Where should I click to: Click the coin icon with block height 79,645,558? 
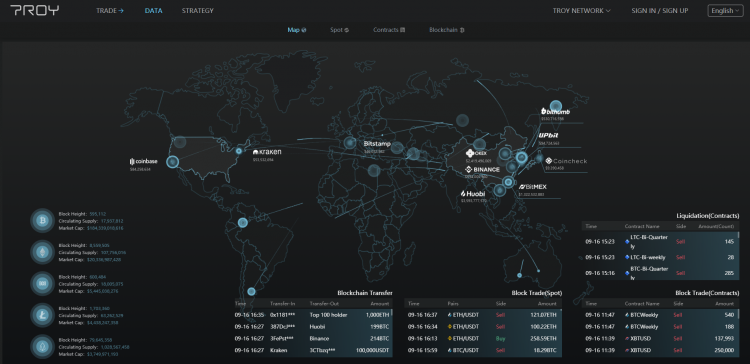coord(43,347)
